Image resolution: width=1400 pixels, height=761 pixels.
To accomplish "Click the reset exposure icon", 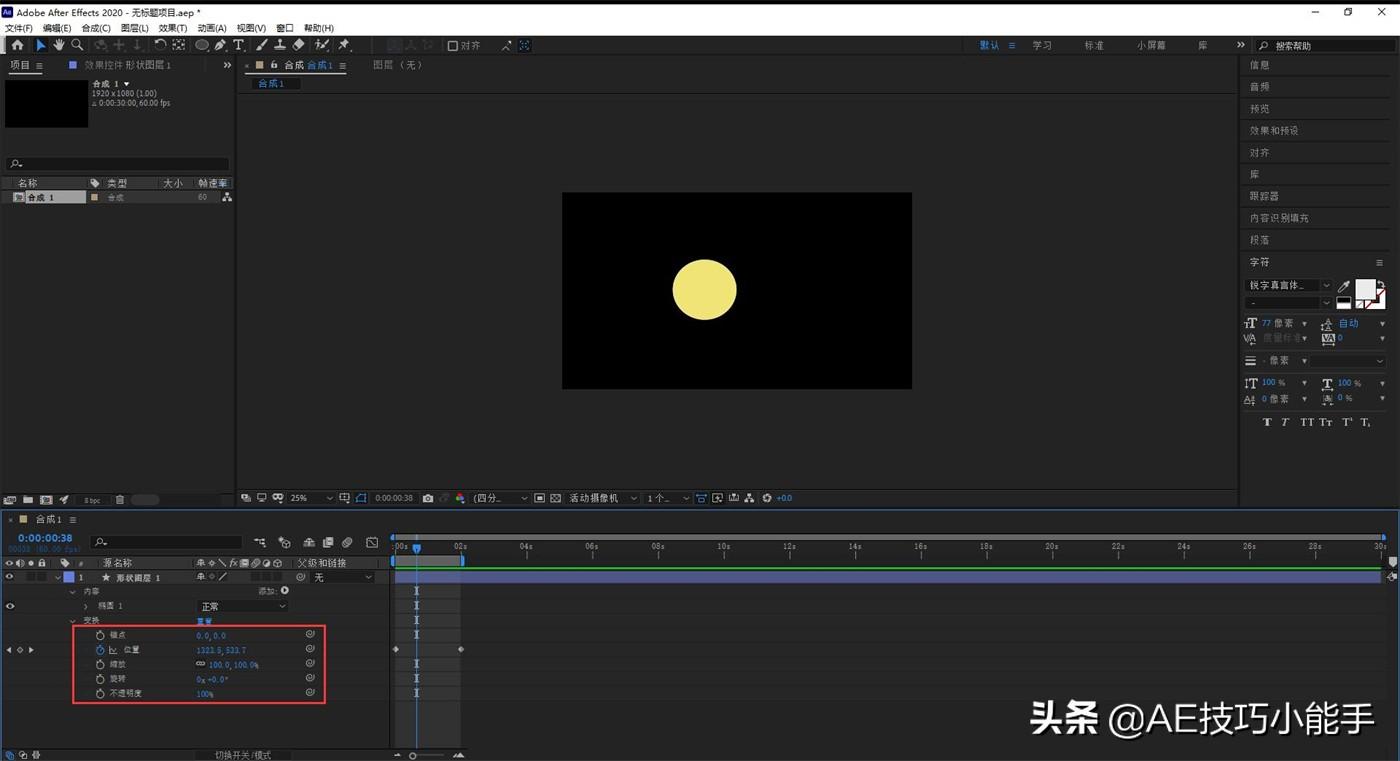I will tap(767, 498).
